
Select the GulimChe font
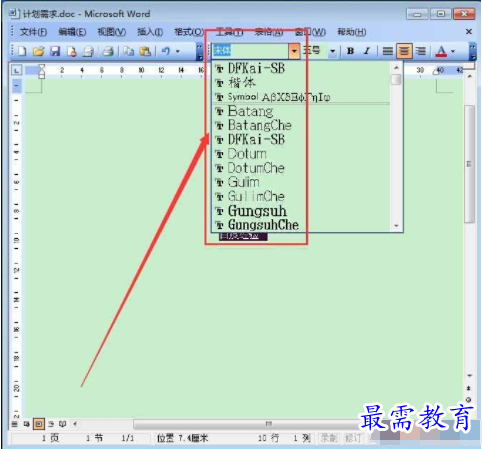point(301,196)
